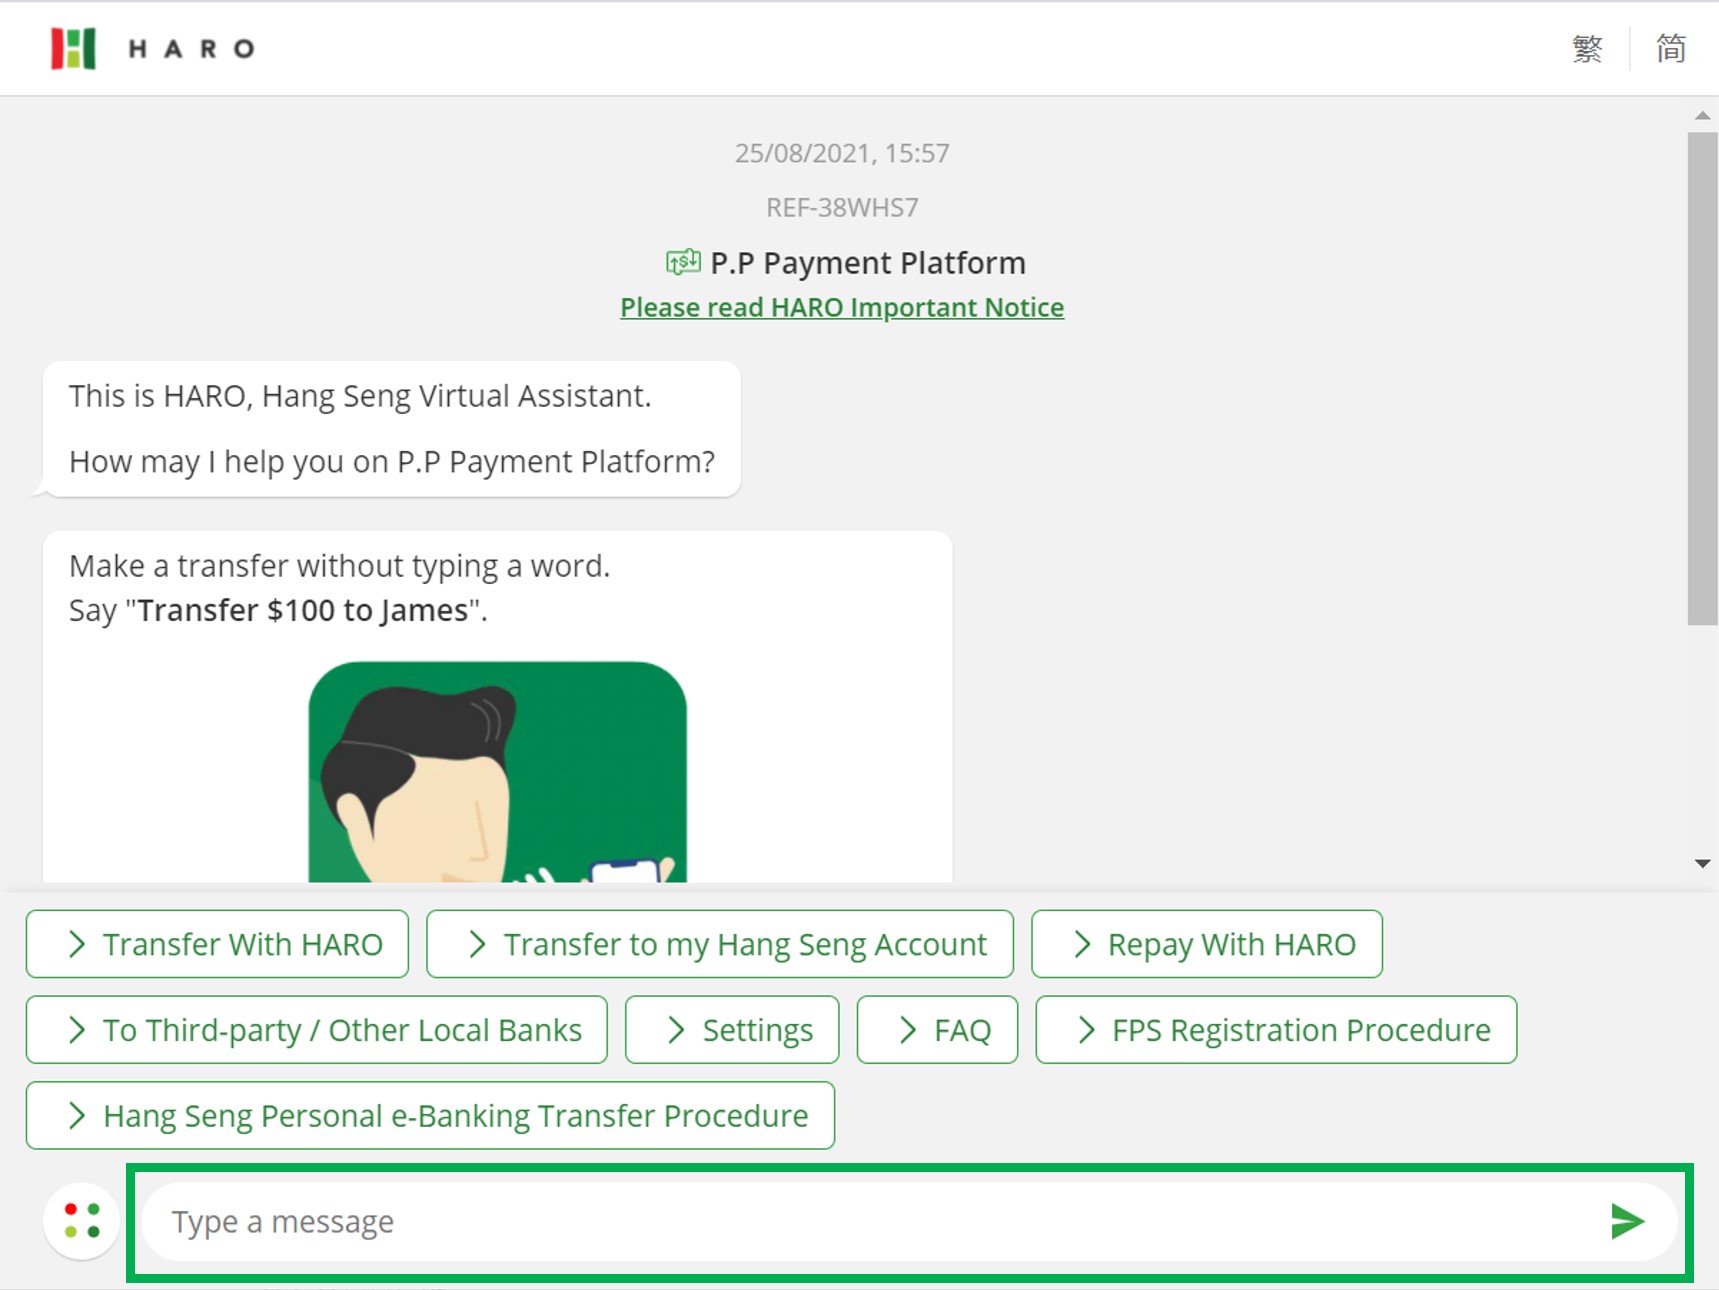Click 'This is HARO, Hang Seng Virtual Assistant.'
This screenshot has width=1719, height=1290.
[360, 396]
